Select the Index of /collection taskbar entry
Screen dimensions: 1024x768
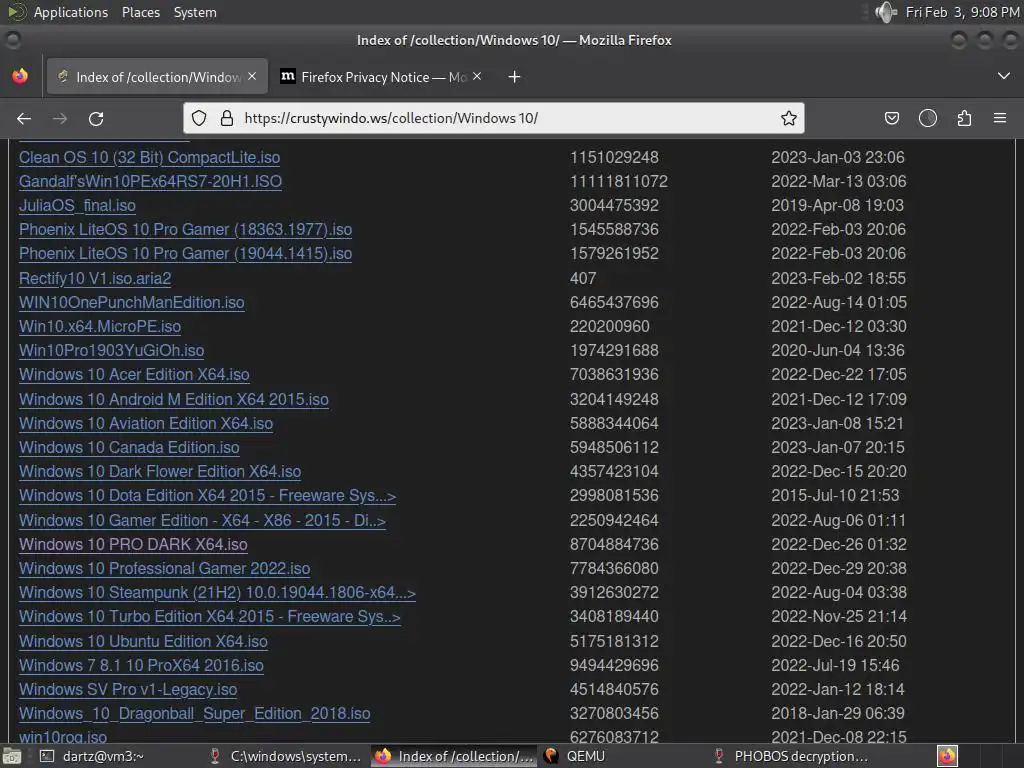(x=455, y=756)
